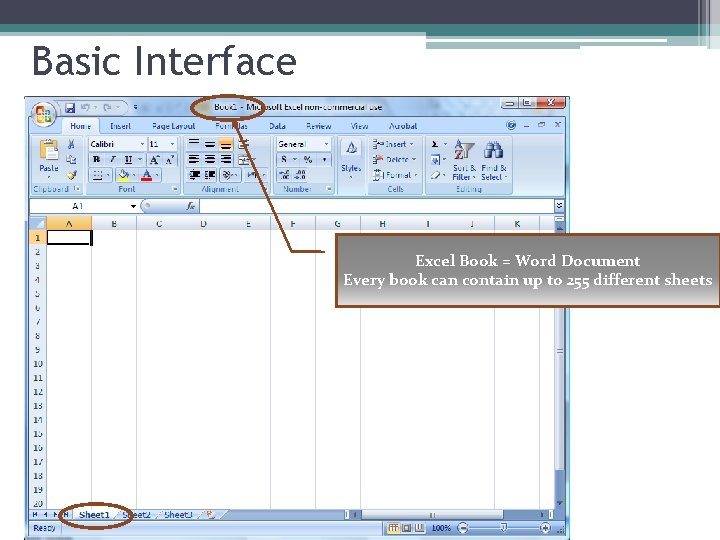Image resolution: width=720 pixels, height=540 pixels.
Task: Click Insert Worksheet tab icon after Sheet3
Action: point(211,515)
